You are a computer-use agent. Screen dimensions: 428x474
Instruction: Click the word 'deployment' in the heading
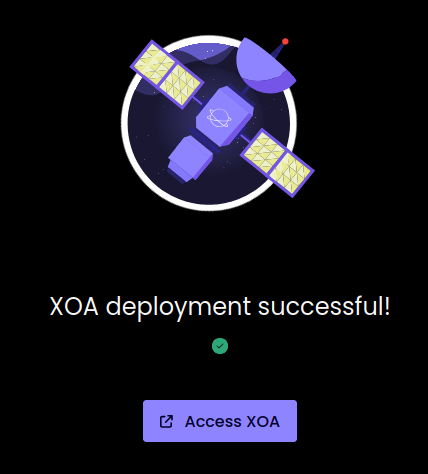pos(178,307)
